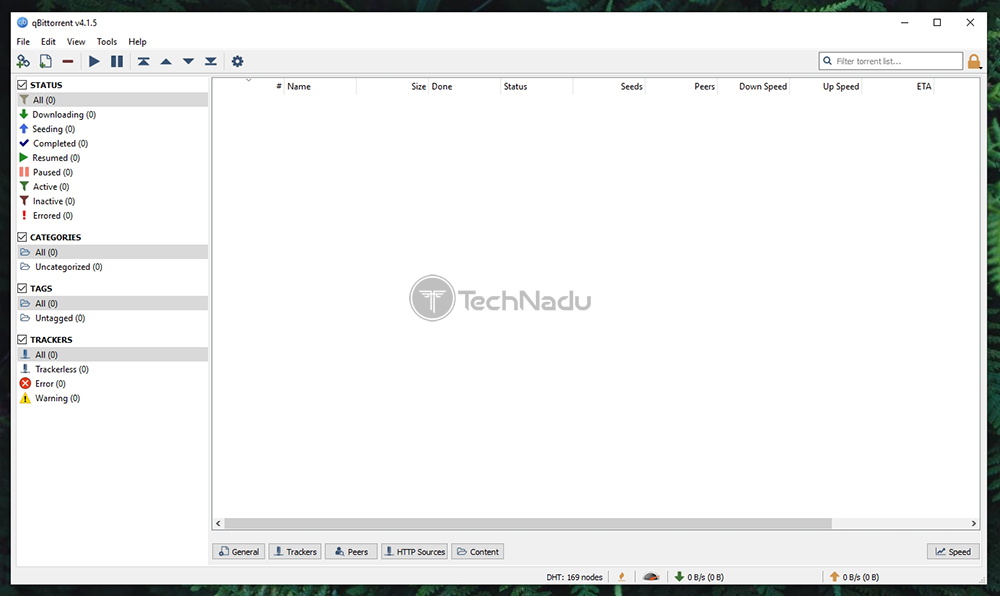Viewport: 1000px width, 596px height.
Task: Click the right scroll arrow of horizontal scrollbar
Action: click(974, 524)
